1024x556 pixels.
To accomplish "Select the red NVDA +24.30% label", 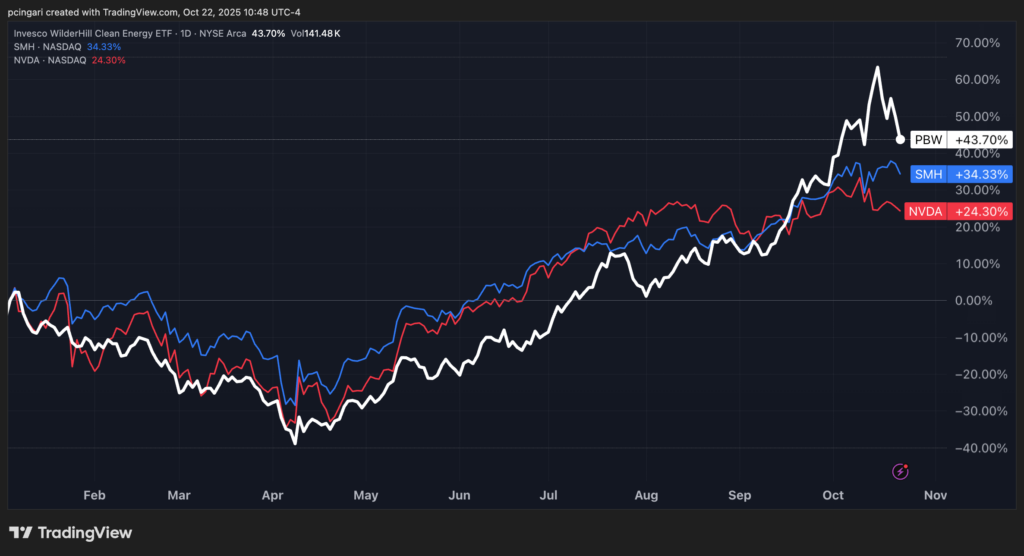I will 958,211.
